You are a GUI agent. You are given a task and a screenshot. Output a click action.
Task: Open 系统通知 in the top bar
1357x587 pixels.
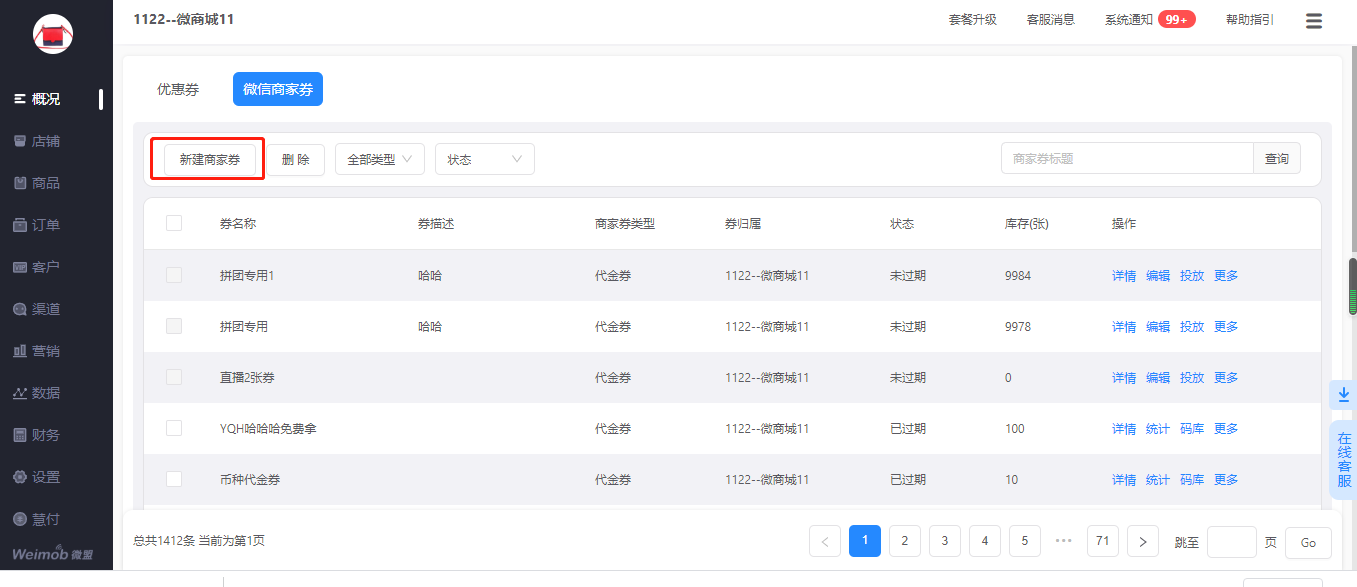click(1129, 19)
